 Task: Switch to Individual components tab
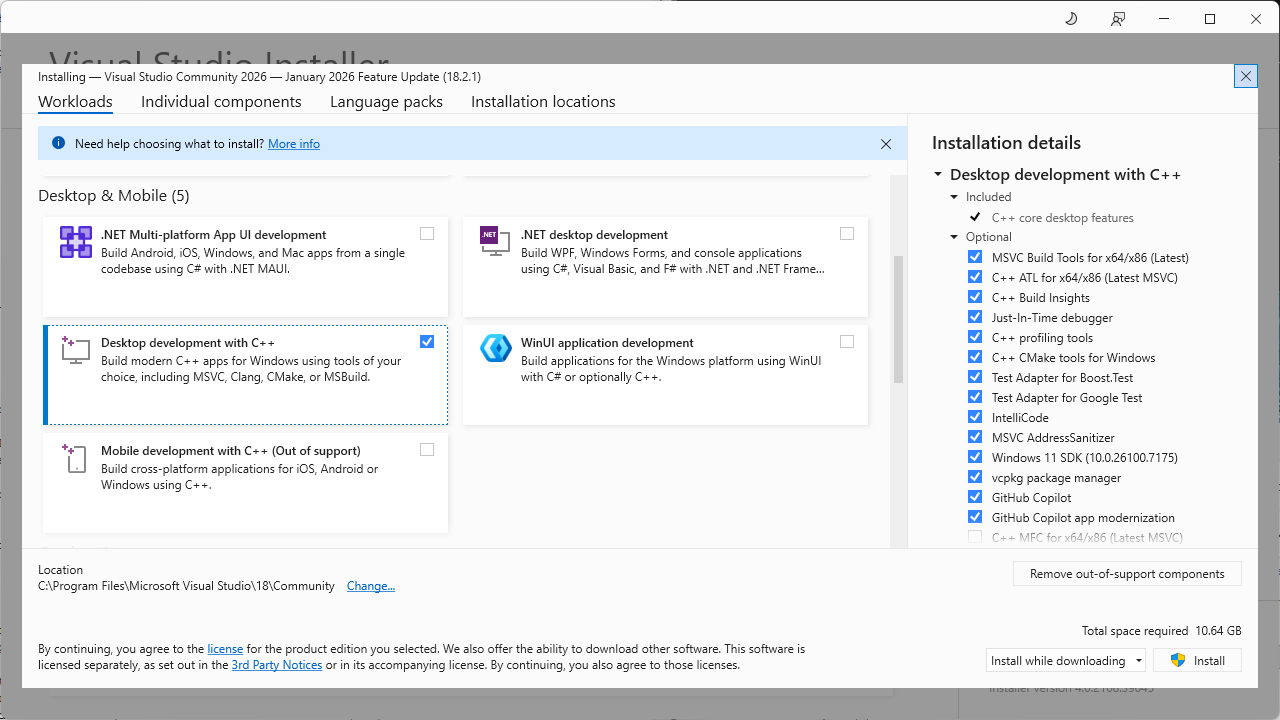(221, 102)
